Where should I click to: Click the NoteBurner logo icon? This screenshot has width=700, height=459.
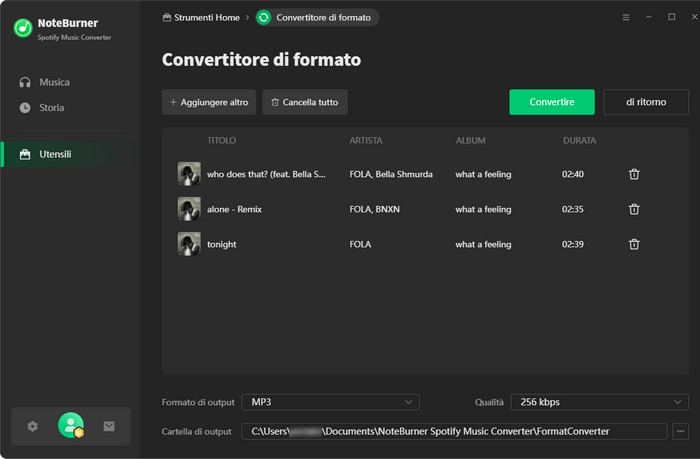(x=23, y=28)
